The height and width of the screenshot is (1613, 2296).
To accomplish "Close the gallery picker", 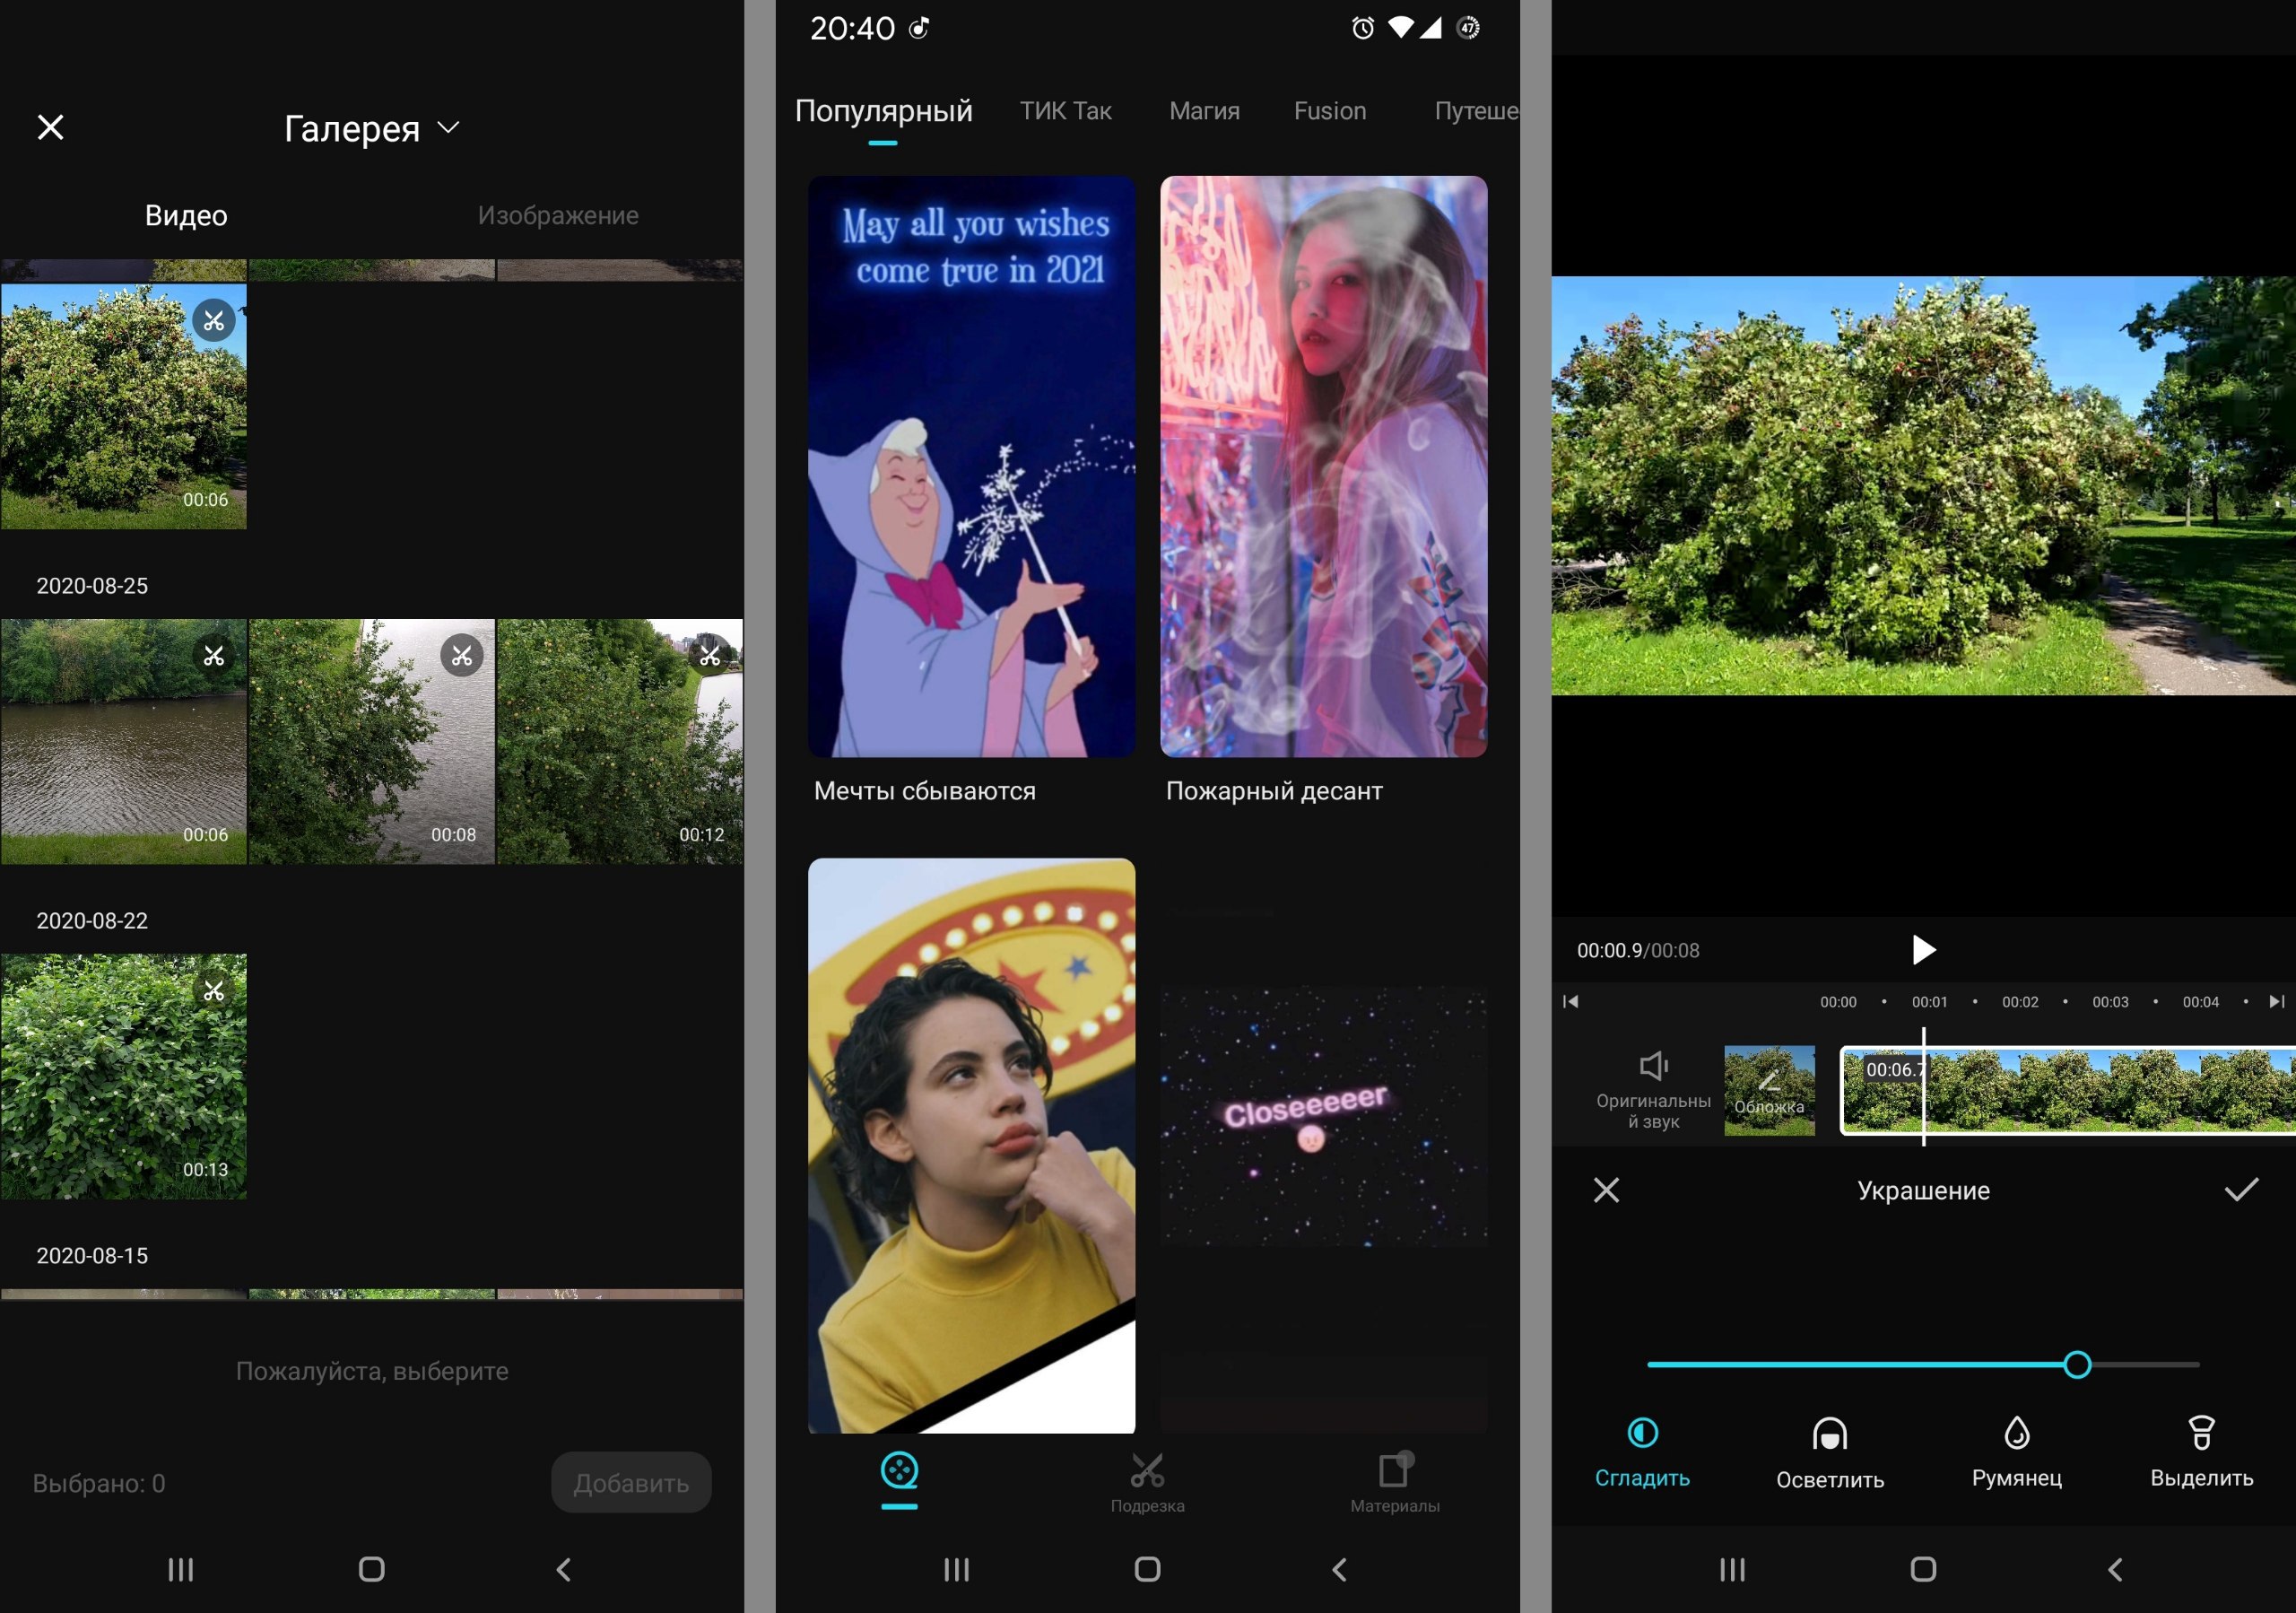I will pos(50,127).
